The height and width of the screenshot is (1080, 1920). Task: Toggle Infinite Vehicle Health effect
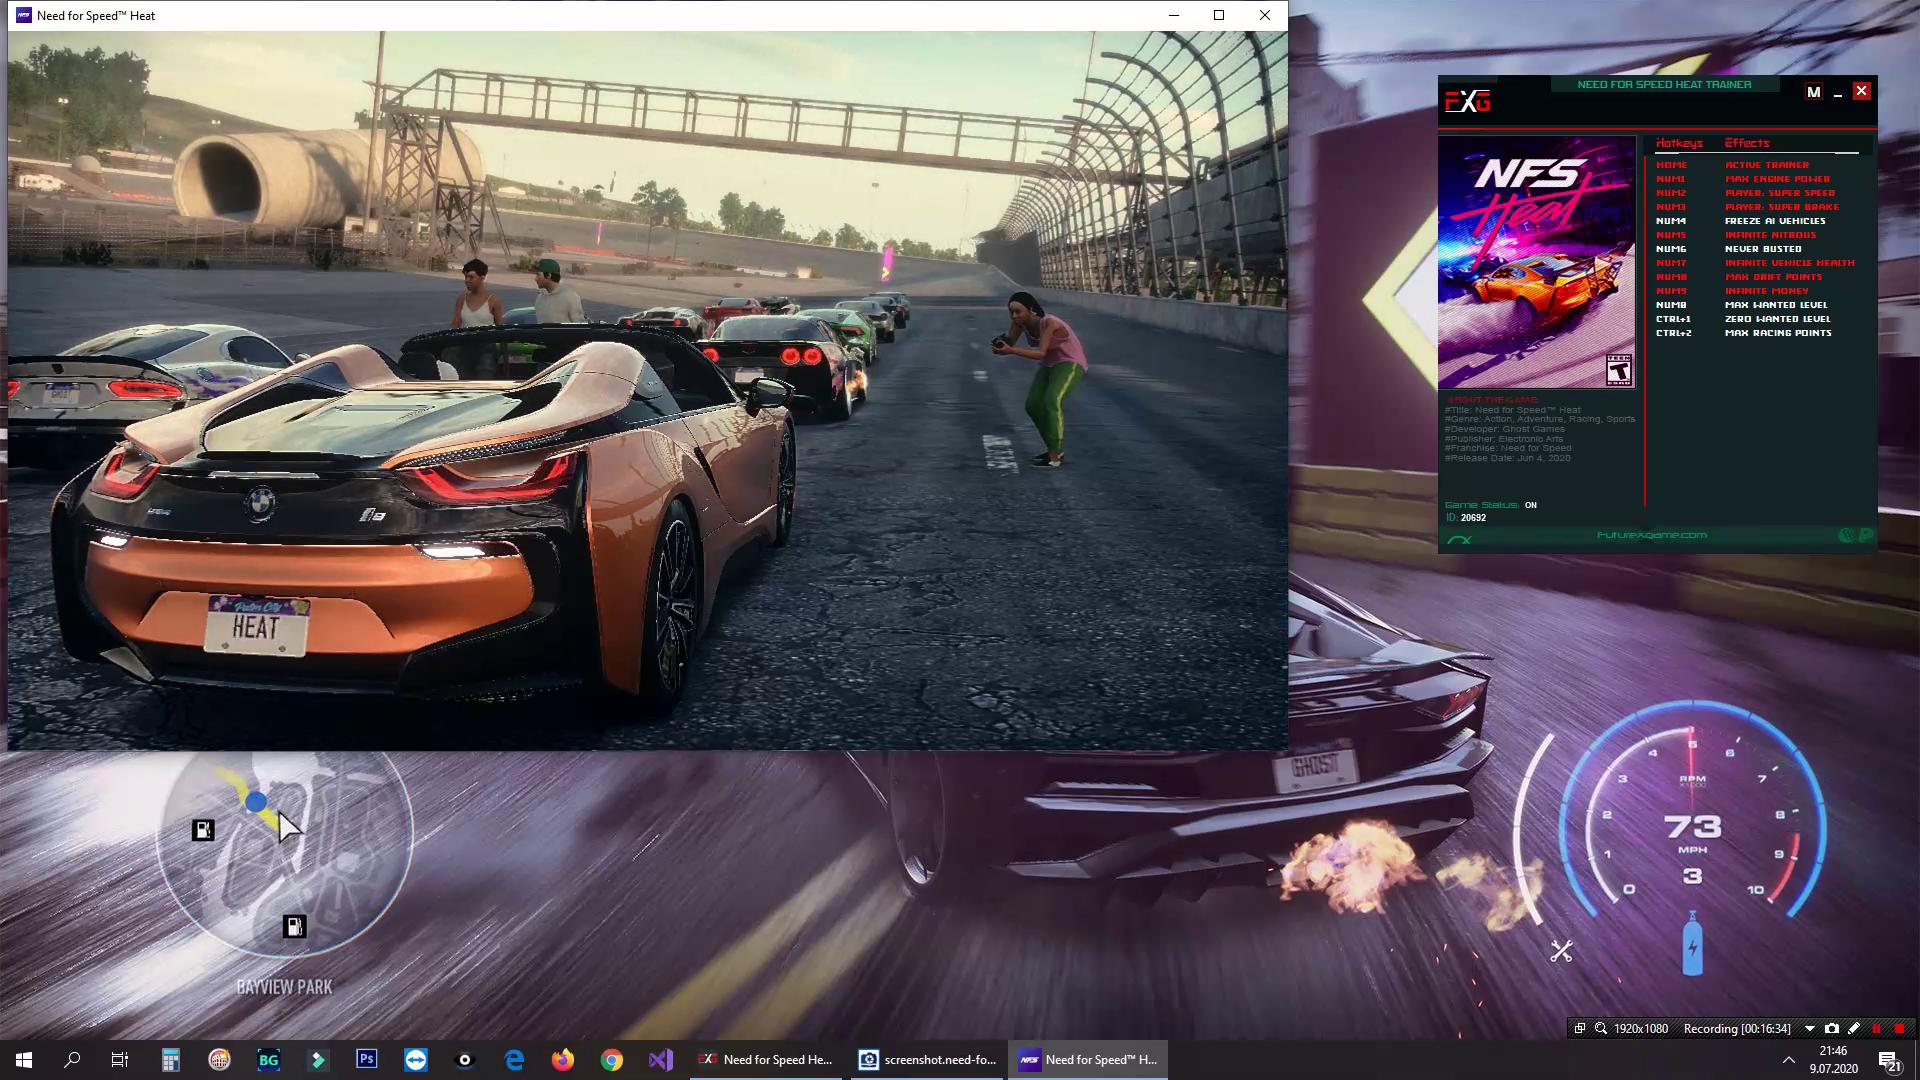tap(1789, 263)
